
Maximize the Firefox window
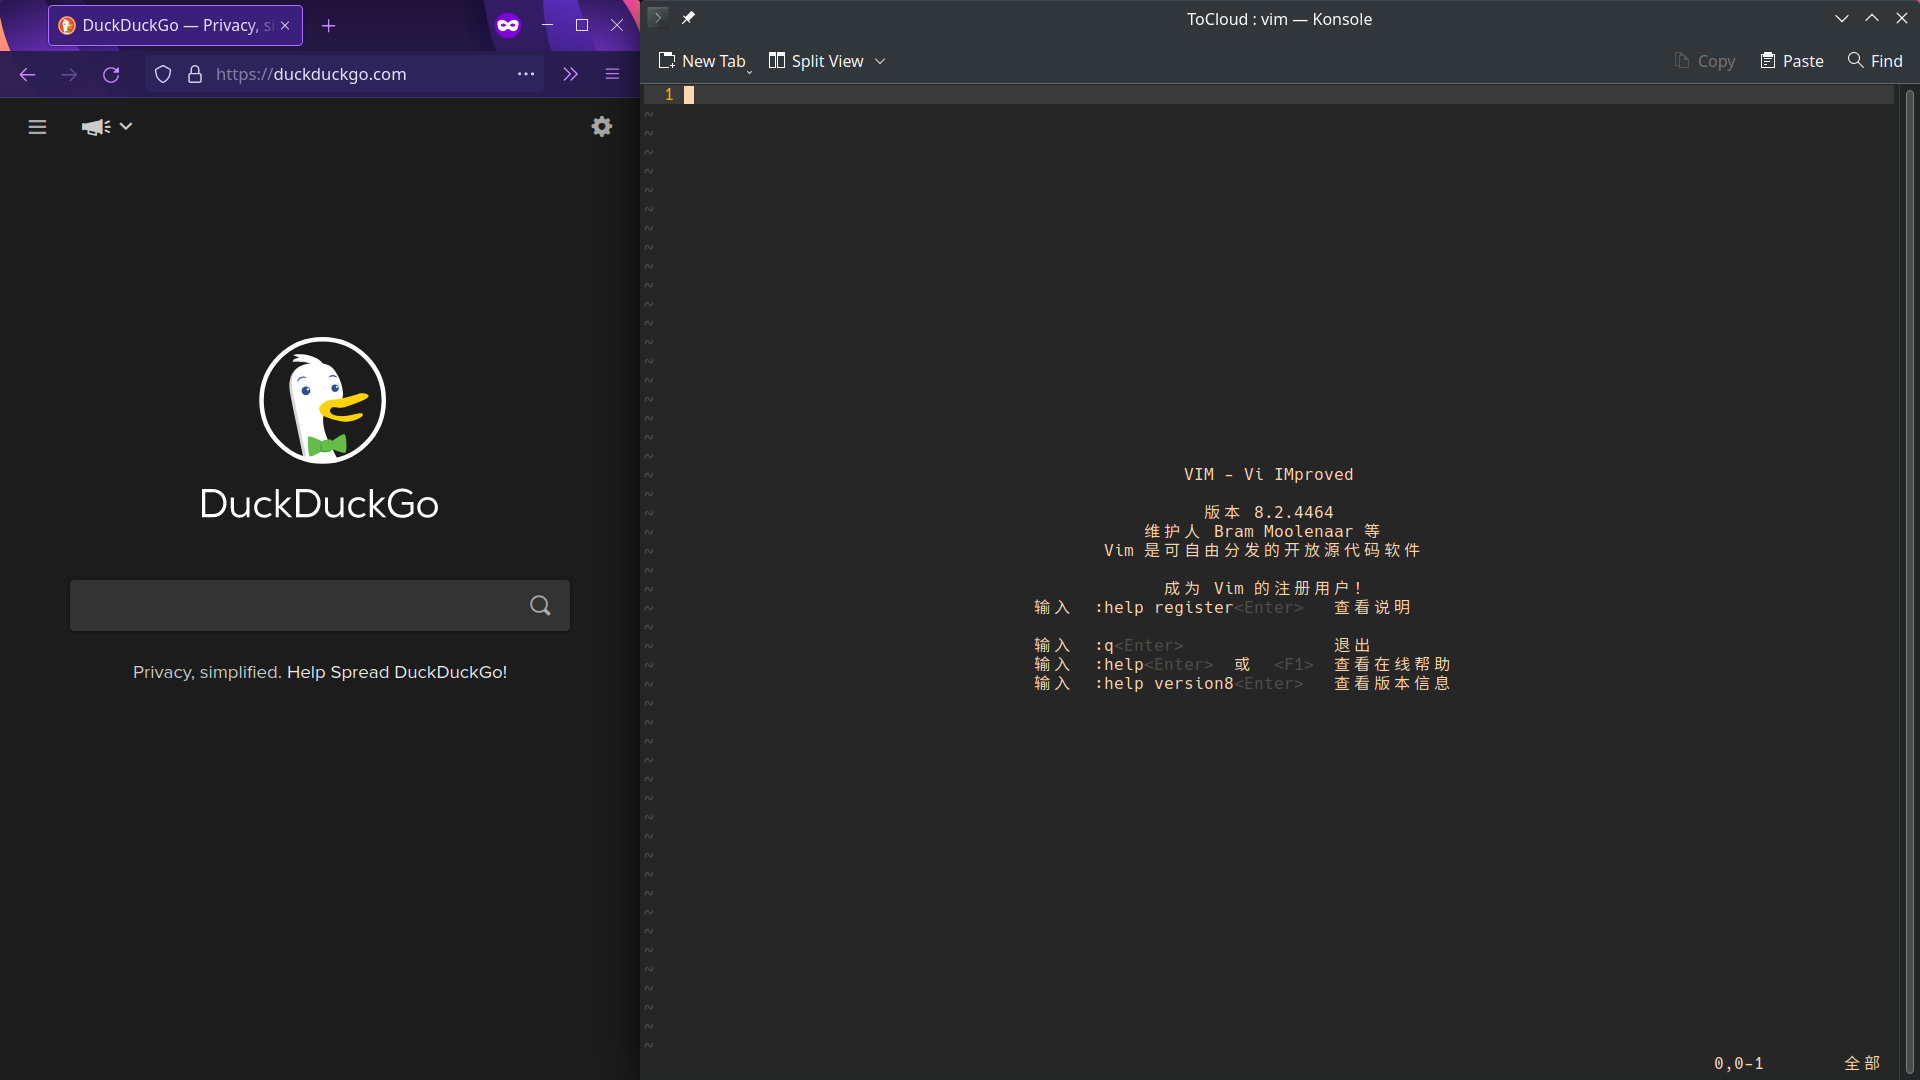click(582, 25)
